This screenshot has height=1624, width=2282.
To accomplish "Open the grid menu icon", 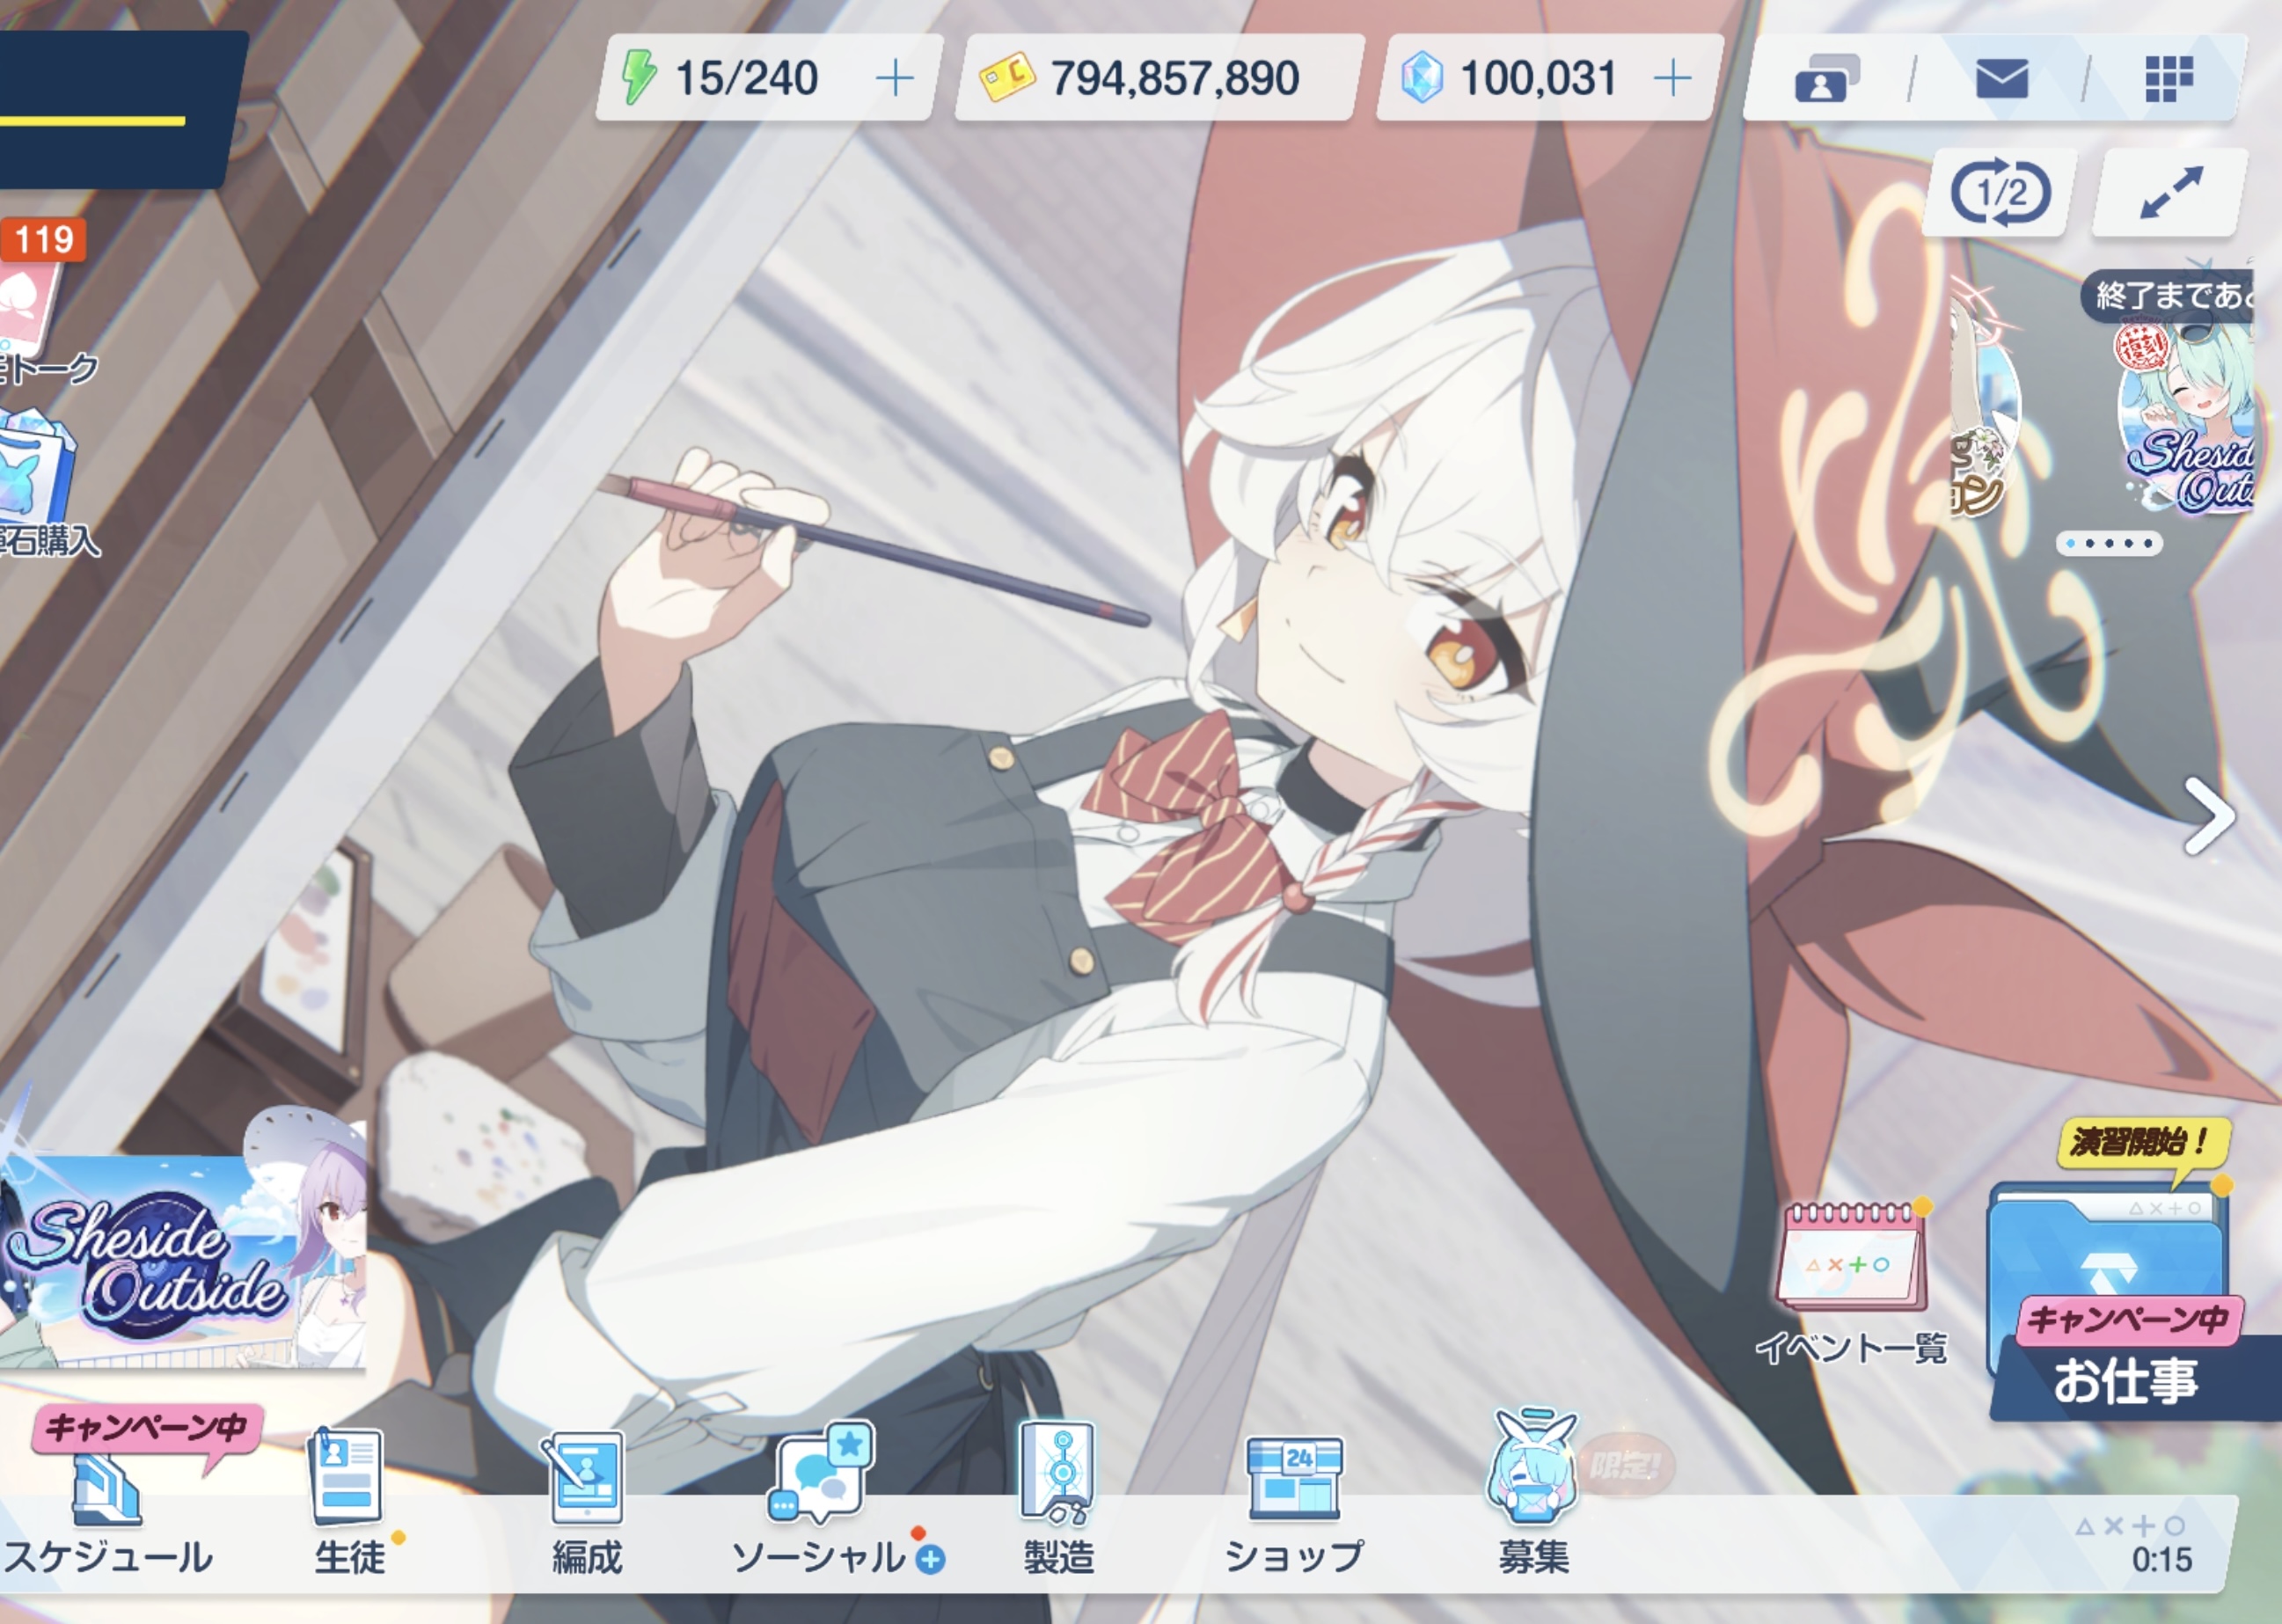I will click(x=2168, y=79).
